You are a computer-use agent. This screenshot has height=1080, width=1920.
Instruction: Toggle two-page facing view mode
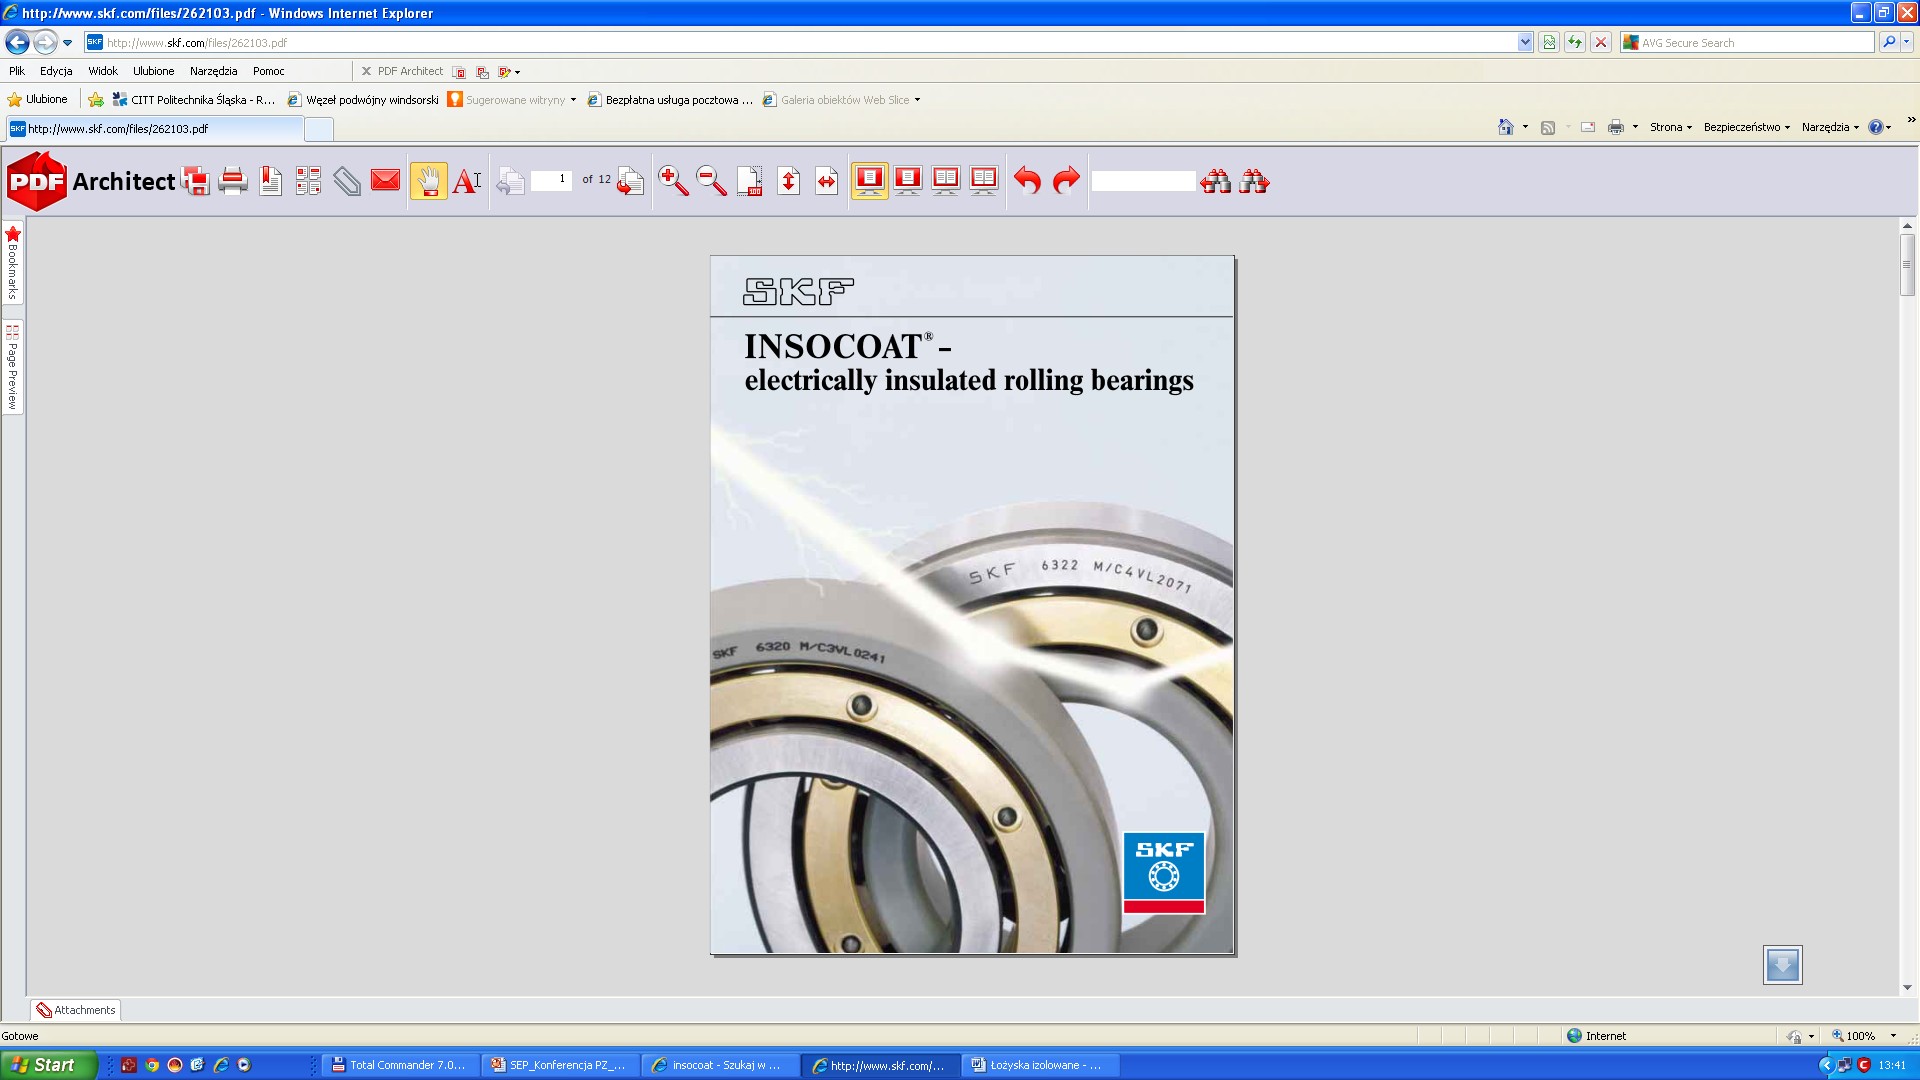(x=946, y=181)
